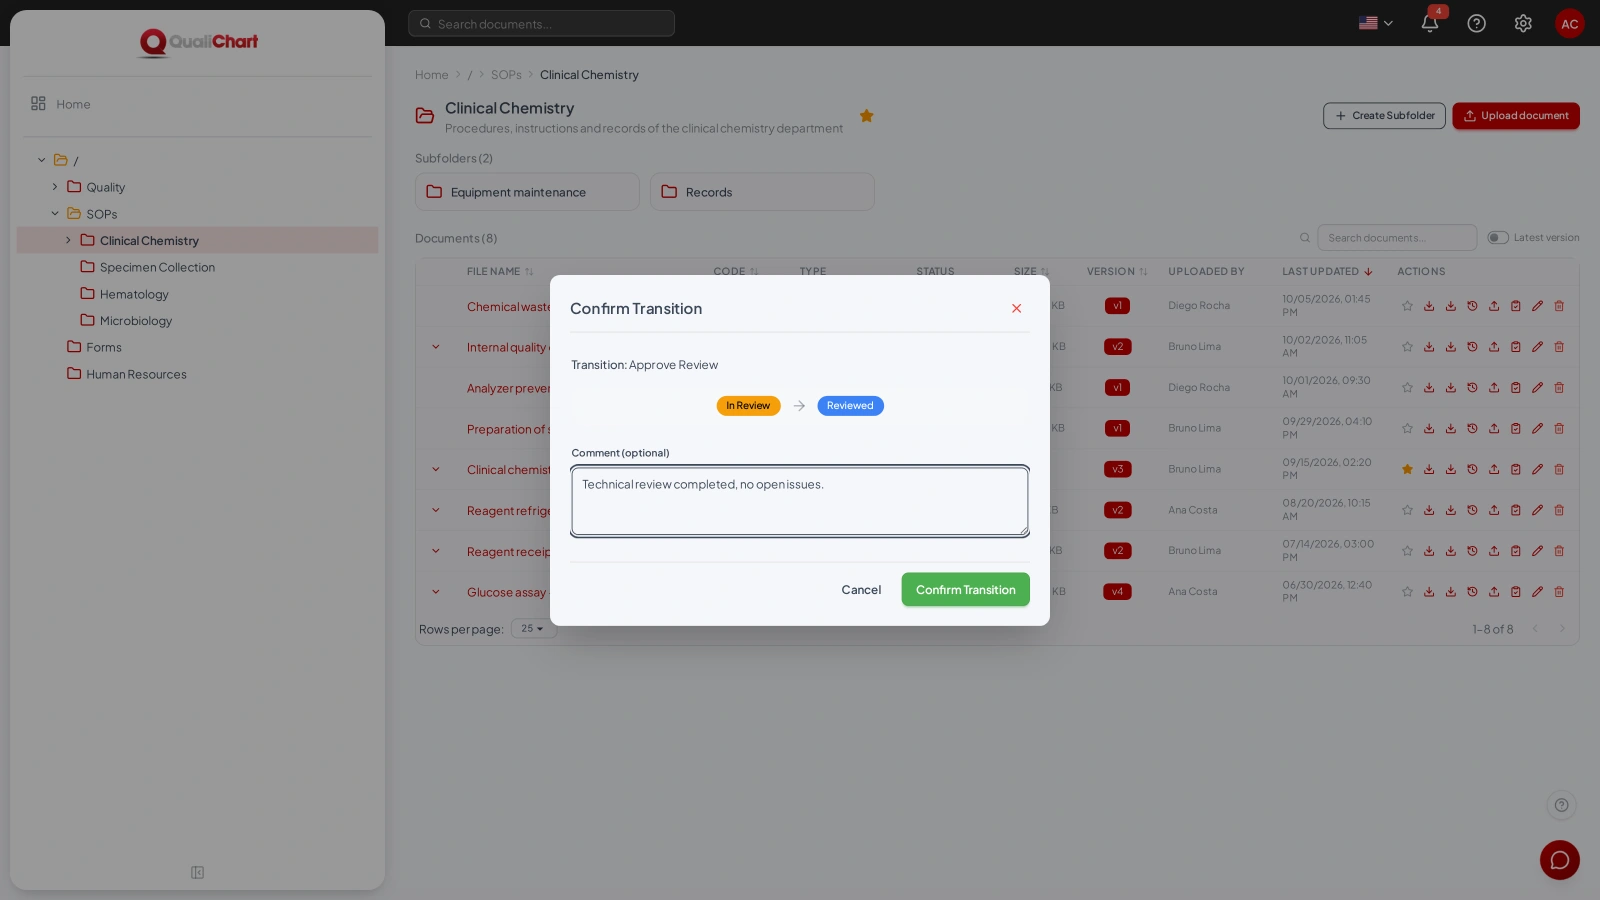Expand the Quality folder in tree
The height and width of the screenshot is (900, 1600).
pyautogui.click(x=55, y=187)
